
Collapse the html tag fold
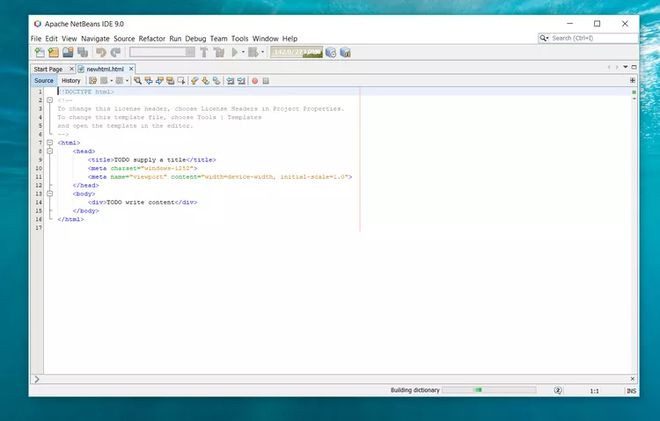50,143
